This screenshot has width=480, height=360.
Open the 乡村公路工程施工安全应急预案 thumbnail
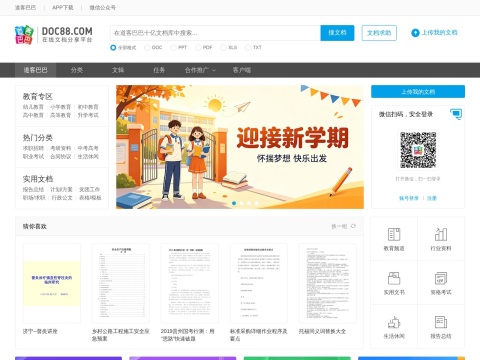pyautogui.click(x=121, y=283)
